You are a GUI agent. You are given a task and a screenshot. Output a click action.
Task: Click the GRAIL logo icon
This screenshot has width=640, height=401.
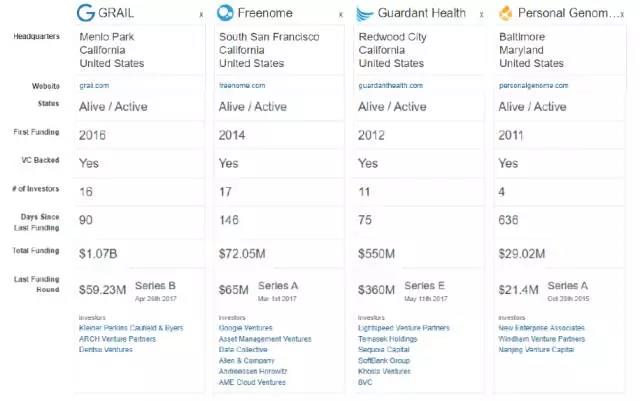87,15
